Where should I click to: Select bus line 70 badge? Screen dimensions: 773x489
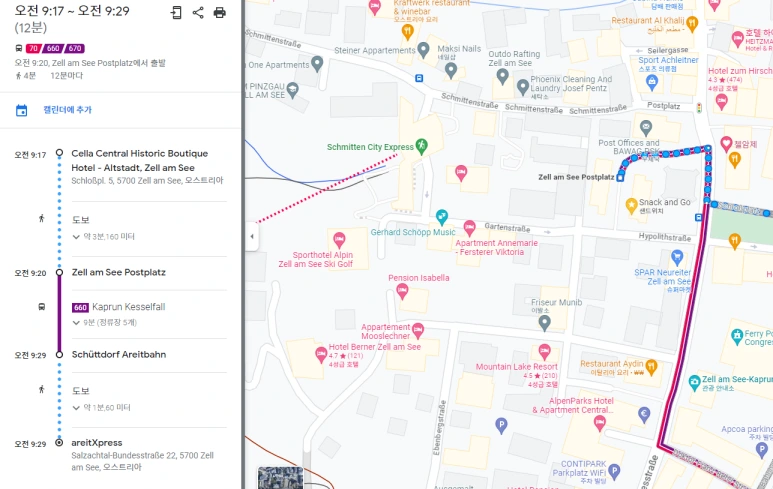pyautogui.click(x=33, y=48)
